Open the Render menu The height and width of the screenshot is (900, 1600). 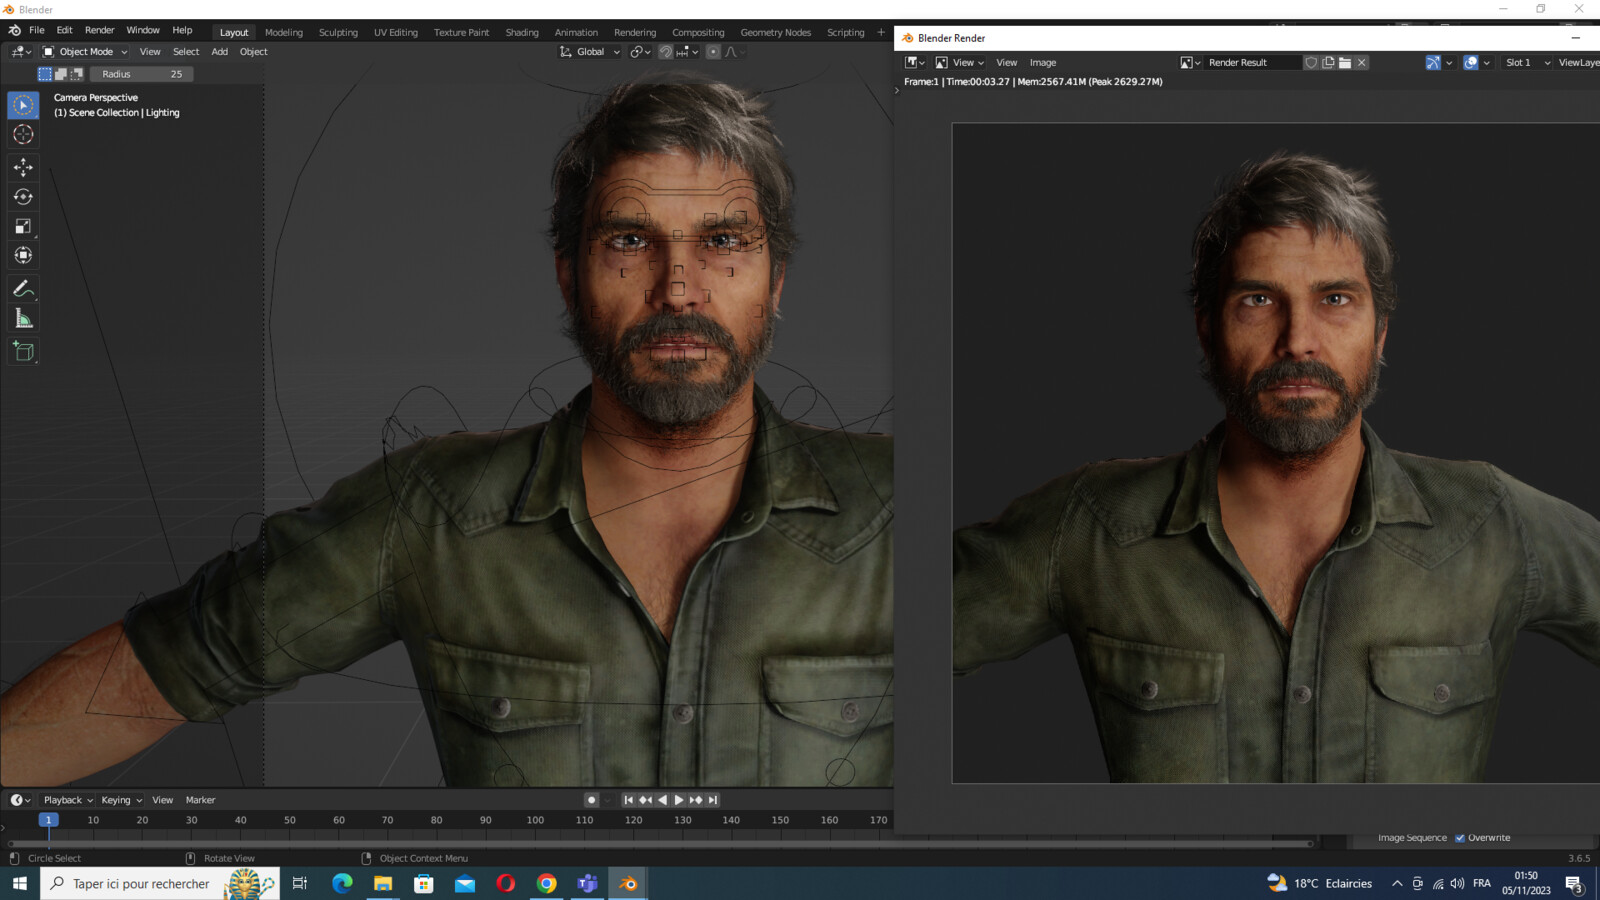[x=99, y=30]
